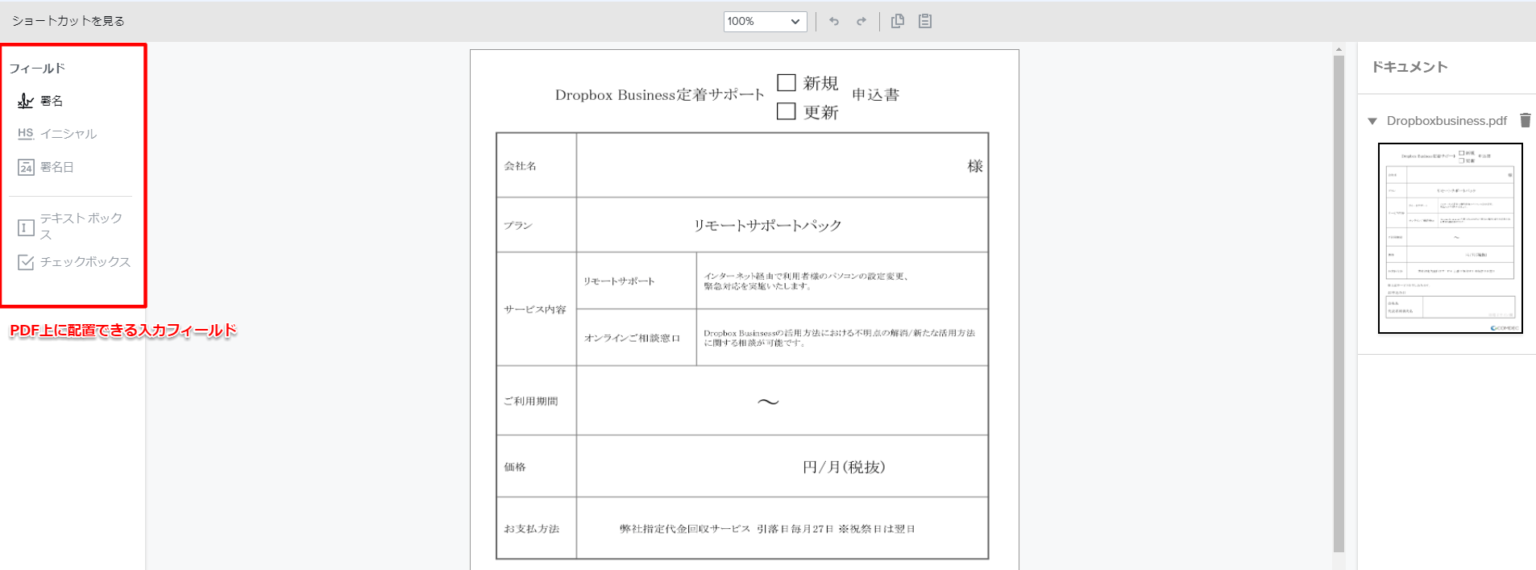Select the document page thumbnail
The image size is (1536, 570).
click(x=1450, y=238)
